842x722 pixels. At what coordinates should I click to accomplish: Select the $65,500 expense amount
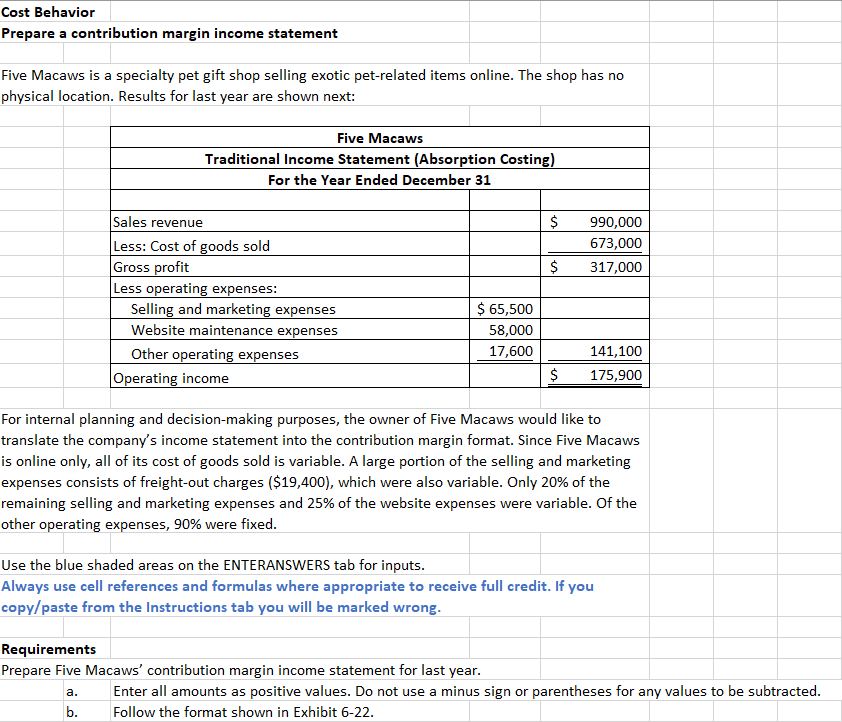click(505, 309)
